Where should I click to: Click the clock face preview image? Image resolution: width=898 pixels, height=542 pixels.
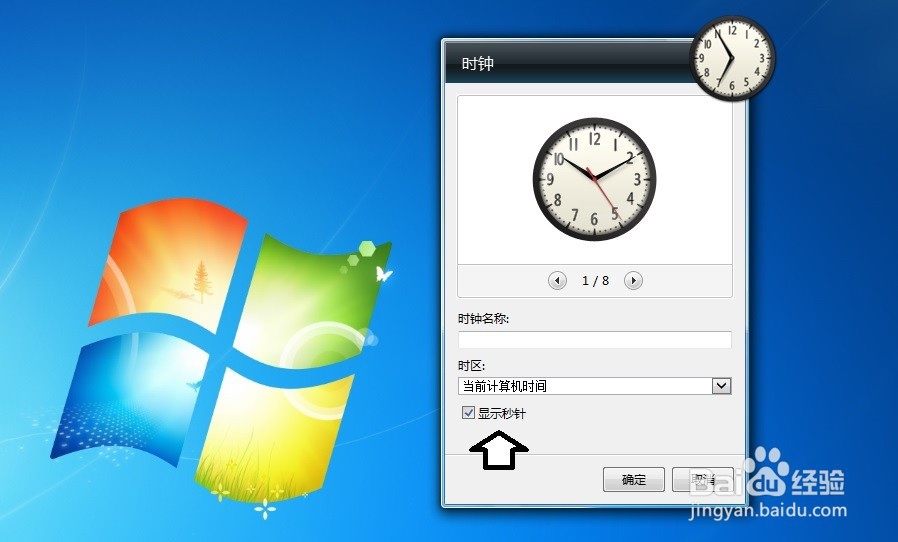[594, 179]
